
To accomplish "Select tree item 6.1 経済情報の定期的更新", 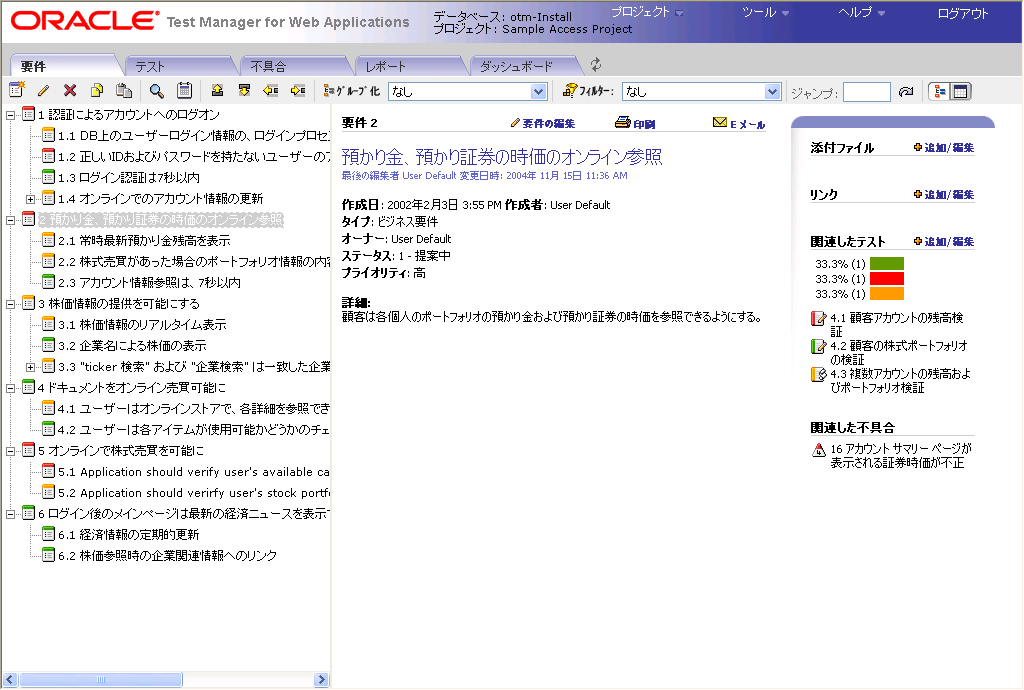I will 128,535.
